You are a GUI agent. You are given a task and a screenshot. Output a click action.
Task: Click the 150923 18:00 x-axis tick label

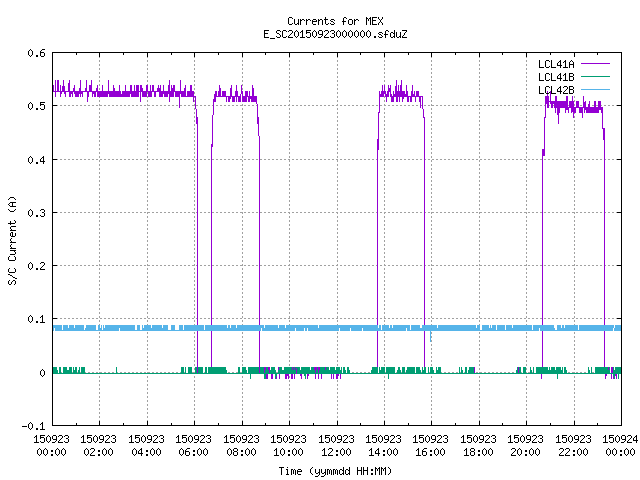tap(478, 445)
